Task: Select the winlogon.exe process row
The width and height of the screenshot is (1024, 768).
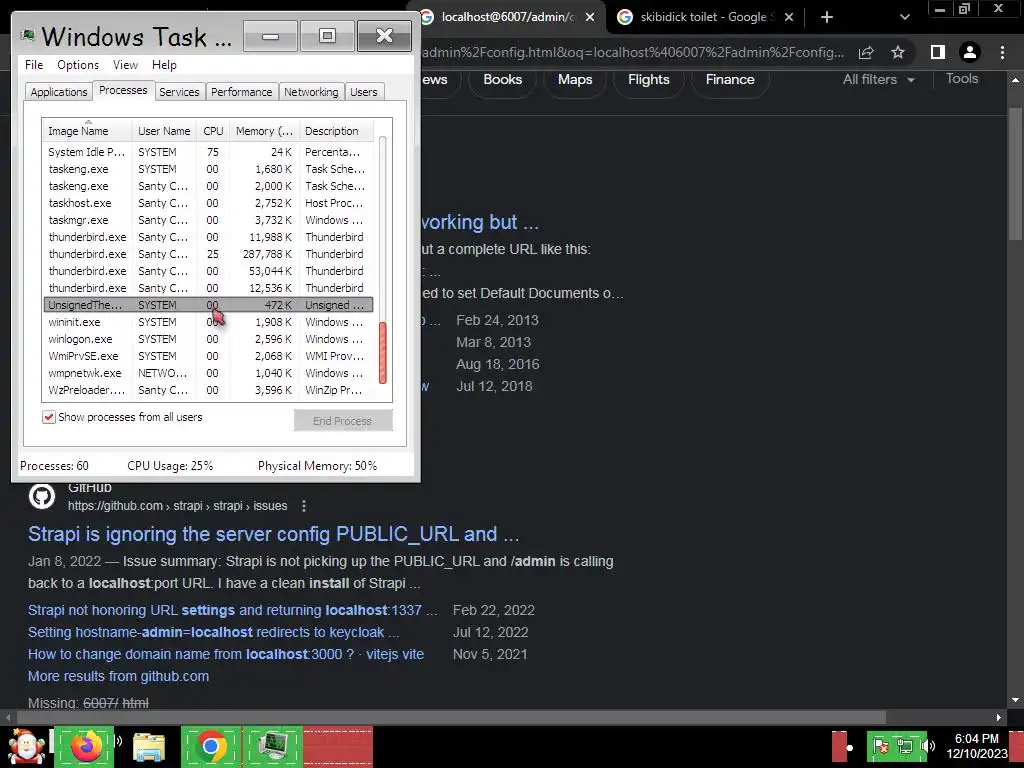Action: 208,339
